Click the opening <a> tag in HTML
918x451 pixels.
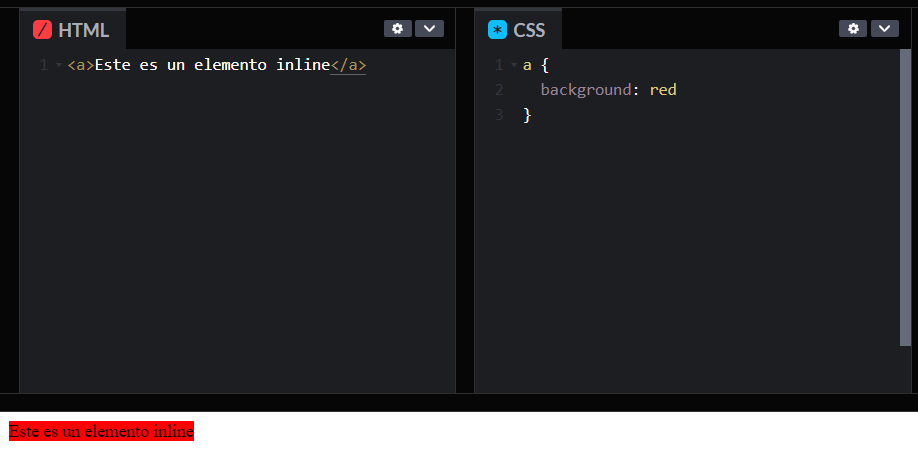pyautogui.click(x=81, y=65)
